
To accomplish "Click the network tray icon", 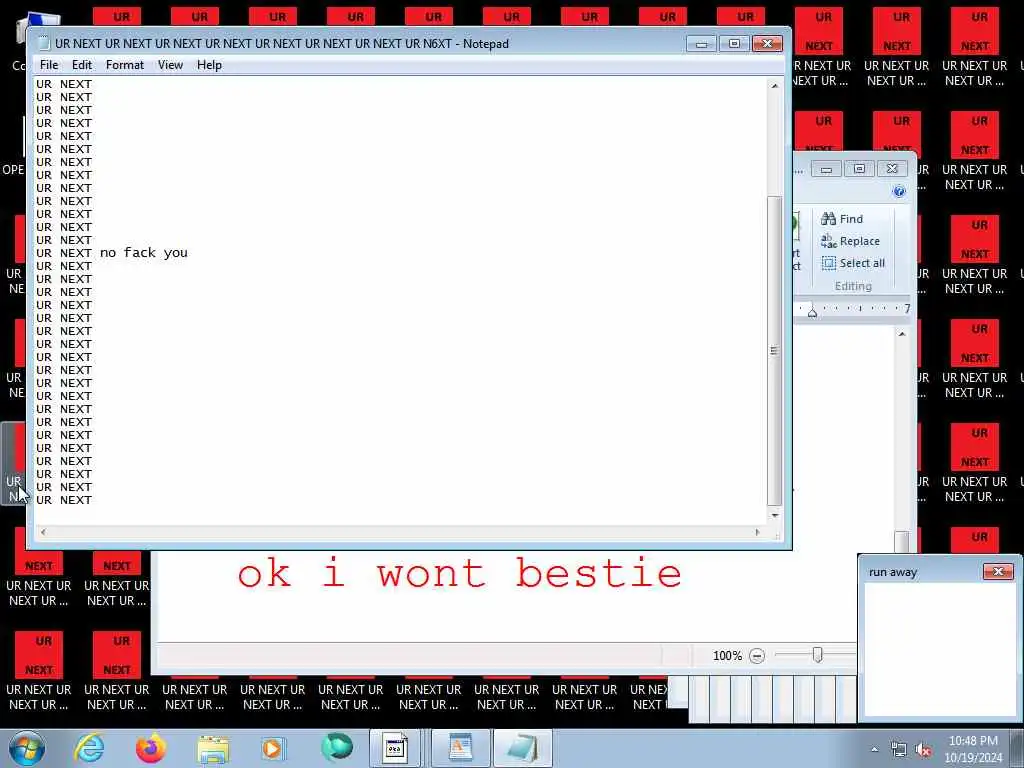I will coord(899,750).
